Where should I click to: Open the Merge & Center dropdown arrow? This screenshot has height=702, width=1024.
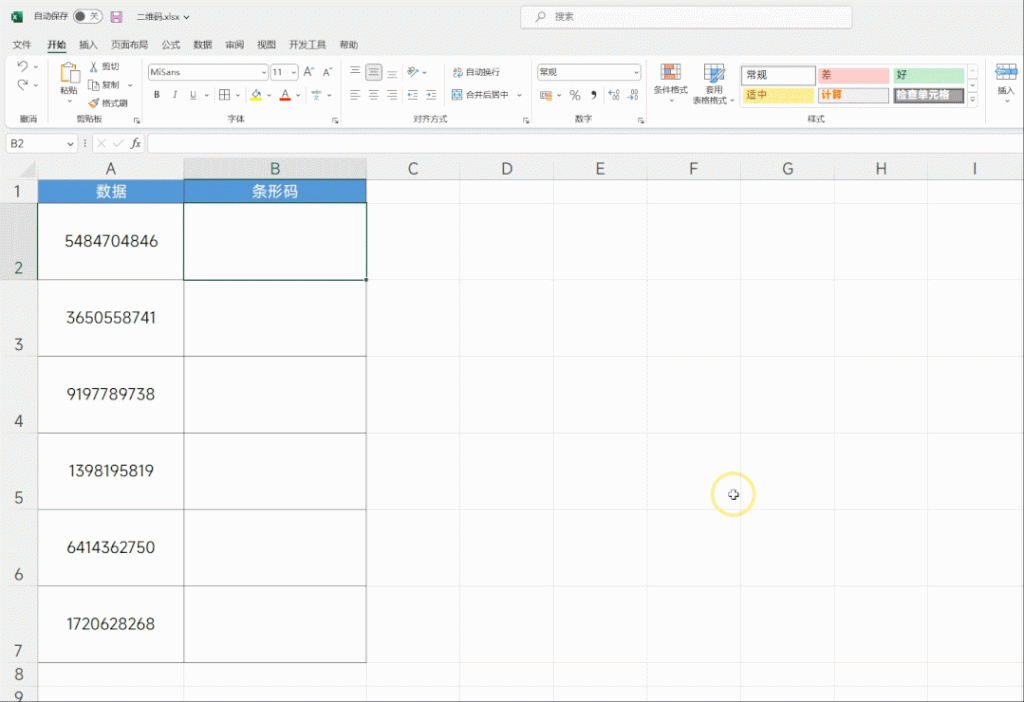(519, 95)
